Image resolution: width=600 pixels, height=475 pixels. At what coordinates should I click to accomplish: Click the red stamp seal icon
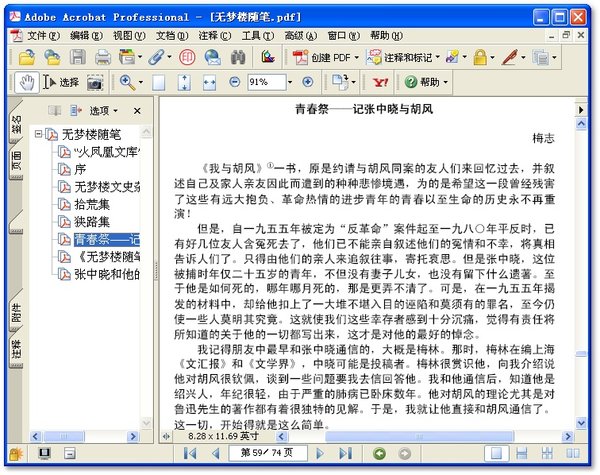pyautogui.click(x=187, y=57)
